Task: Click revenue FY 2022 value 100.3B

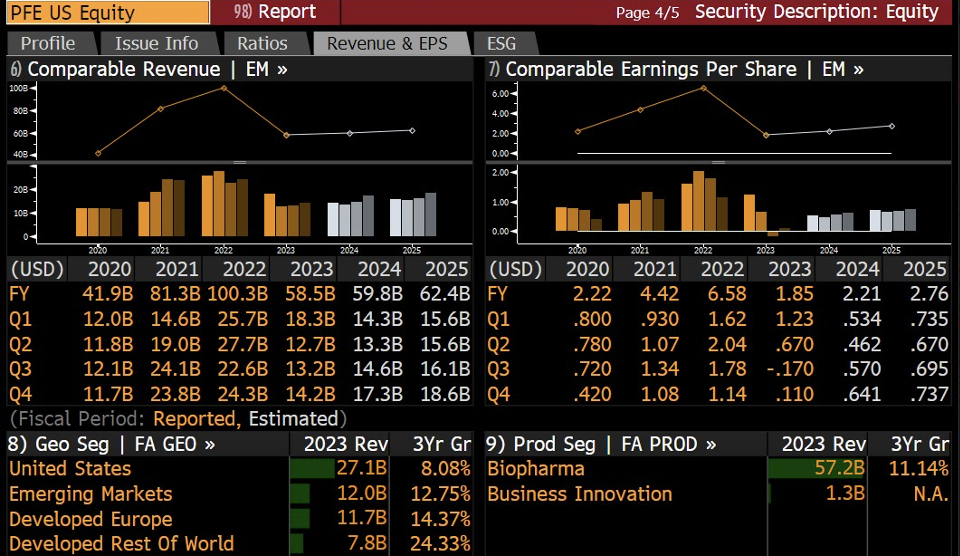Action: click(238, 294)
